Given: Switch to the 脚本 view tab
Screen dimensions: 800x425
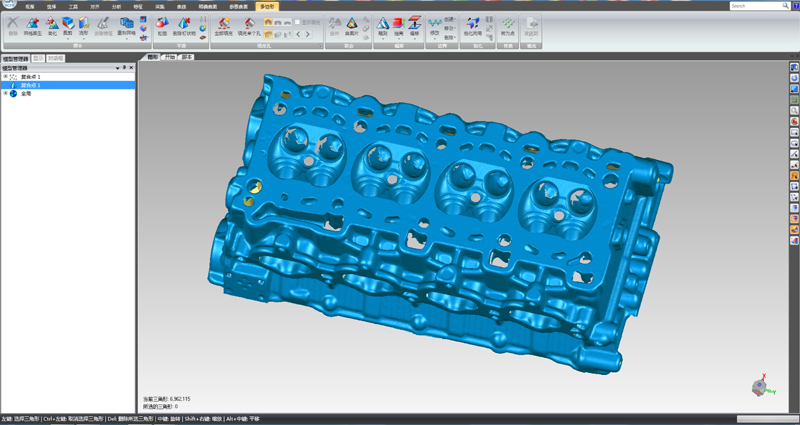Looking at the screenshot, I should [188, 58].
